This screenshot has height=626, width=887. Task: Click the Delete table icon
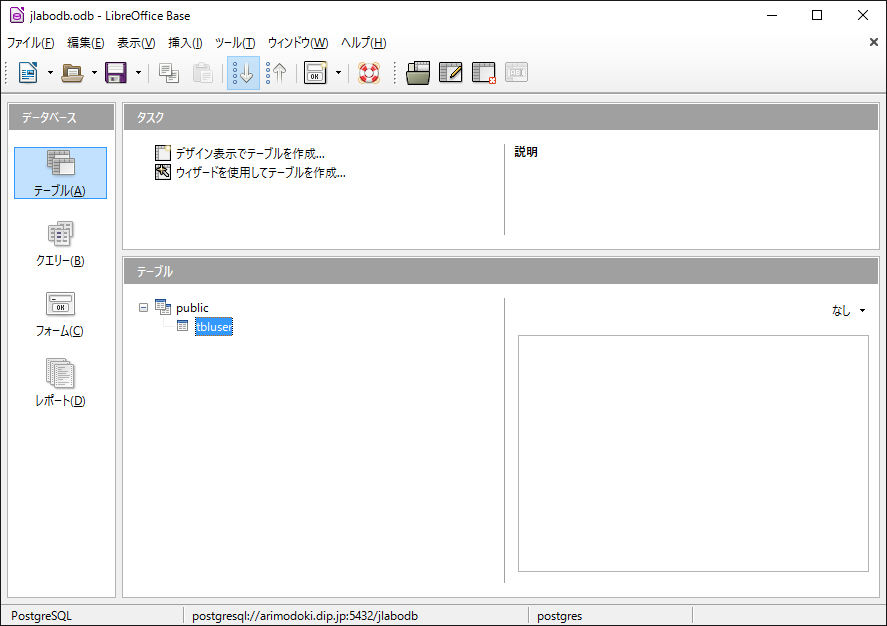pos(484,73)
